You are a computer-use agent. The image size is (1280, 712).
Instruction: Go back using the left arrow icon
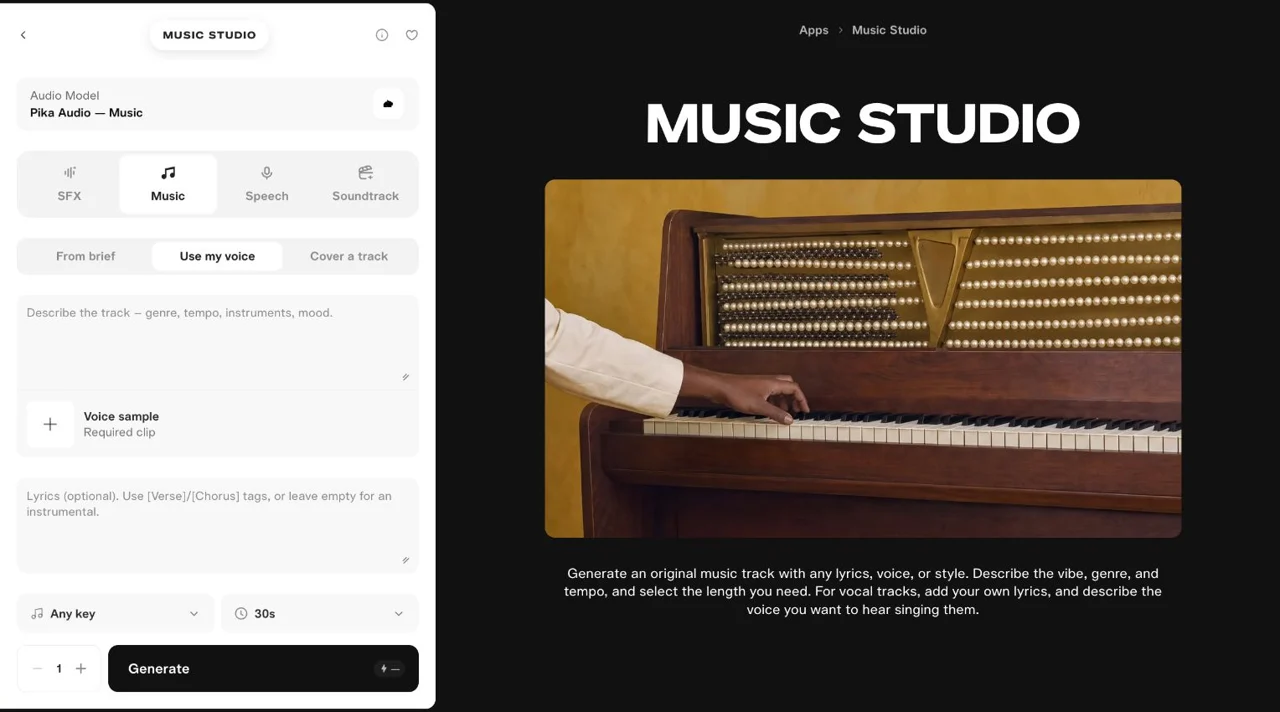(x=23, y=35)
